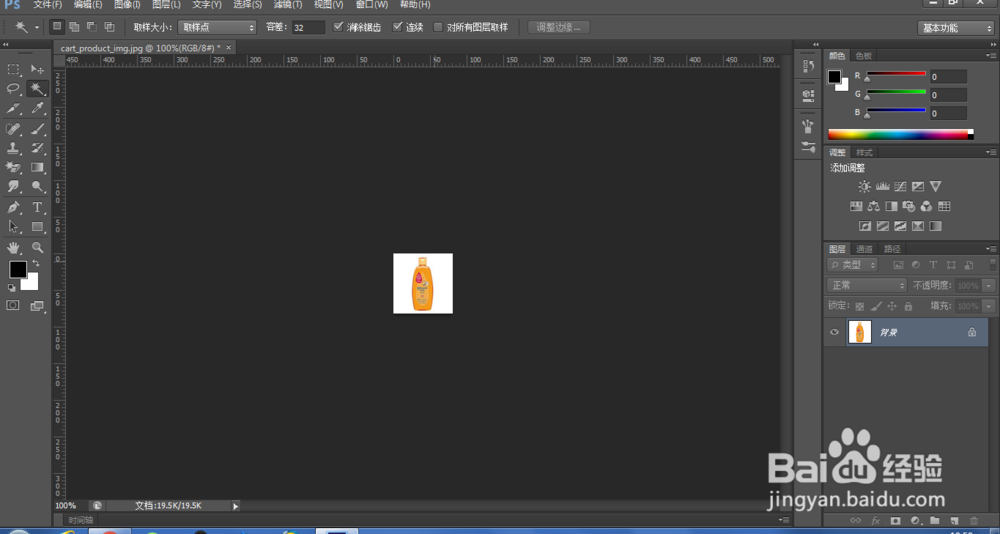This screenshot has width=1000, height=534.
Task: Open the workspace switcher dropdown
Action: tap(955, 28)
